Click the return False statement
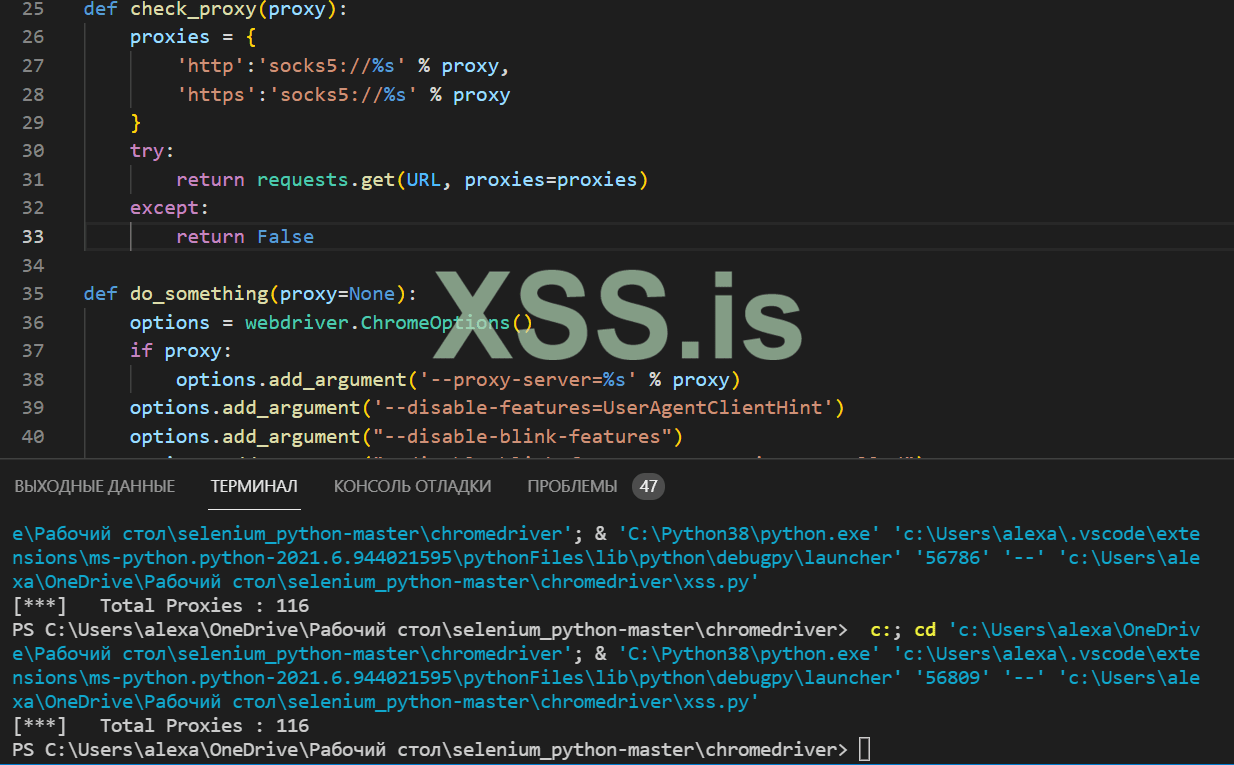Viewport: 1234px width, 765px height. (245, 237)
